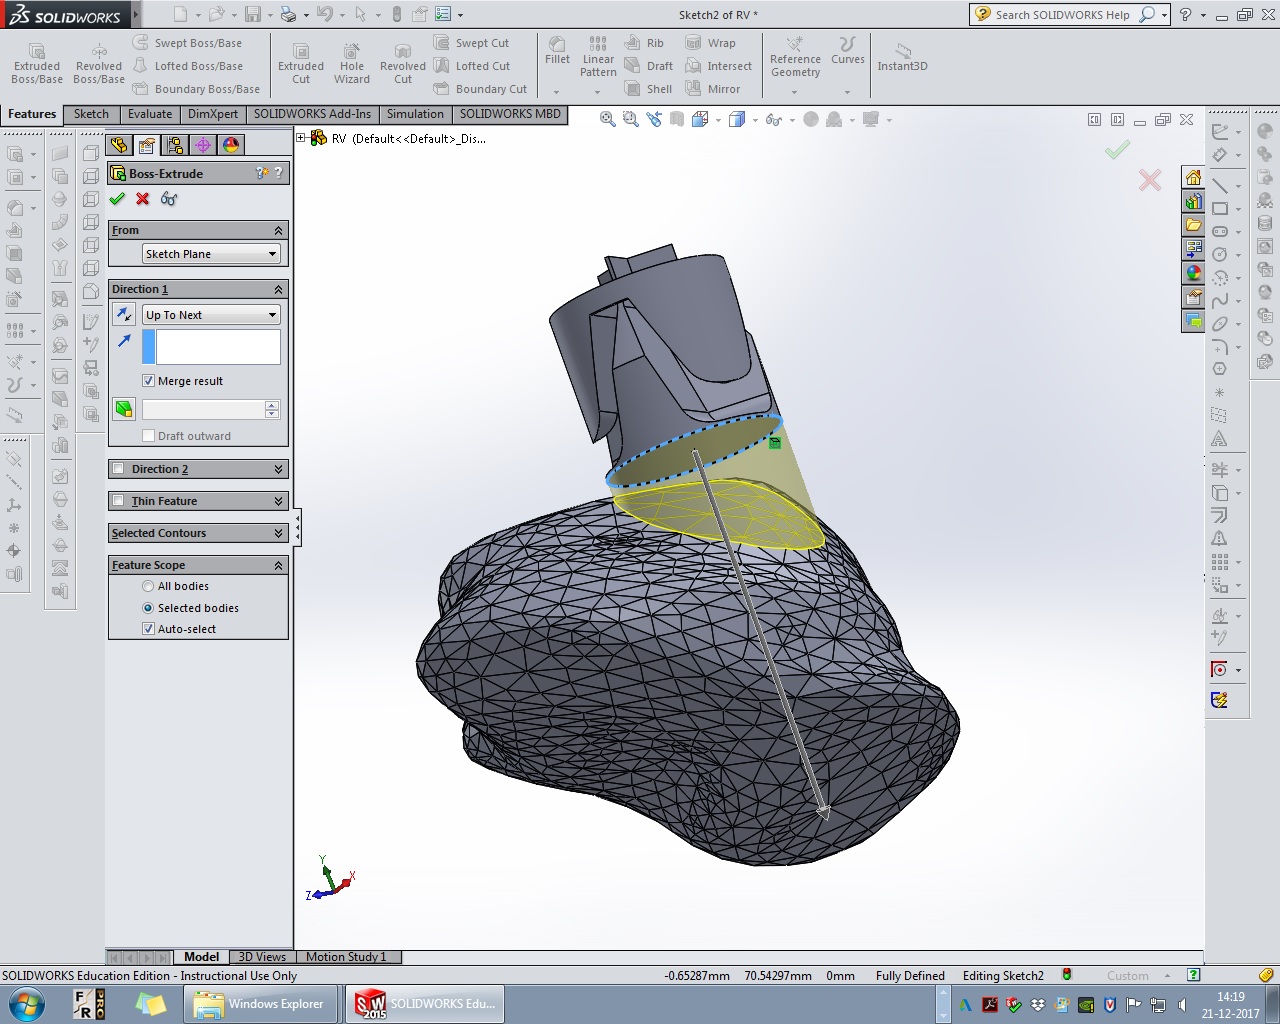The image size is (1280, 1024).
Task: Click the Detailed Preview eyeglasses icon
Action: pyautogui.click(x=169, y=199)
